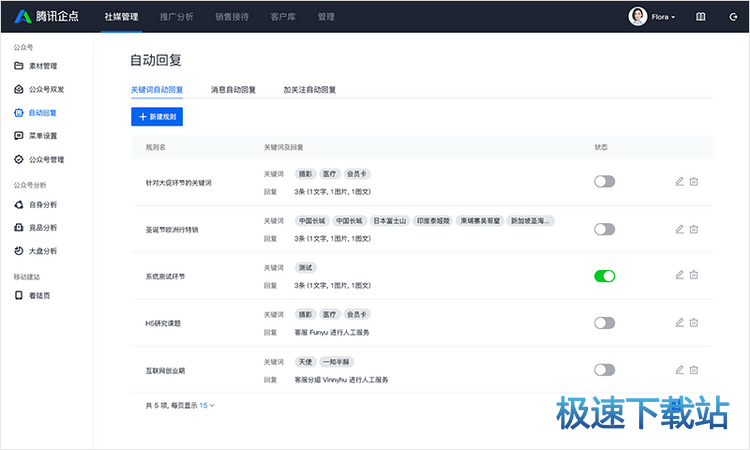Disable the 系统测试环节 rule switch
This screenshot has width=750, height=450.
tap(605, 276)
